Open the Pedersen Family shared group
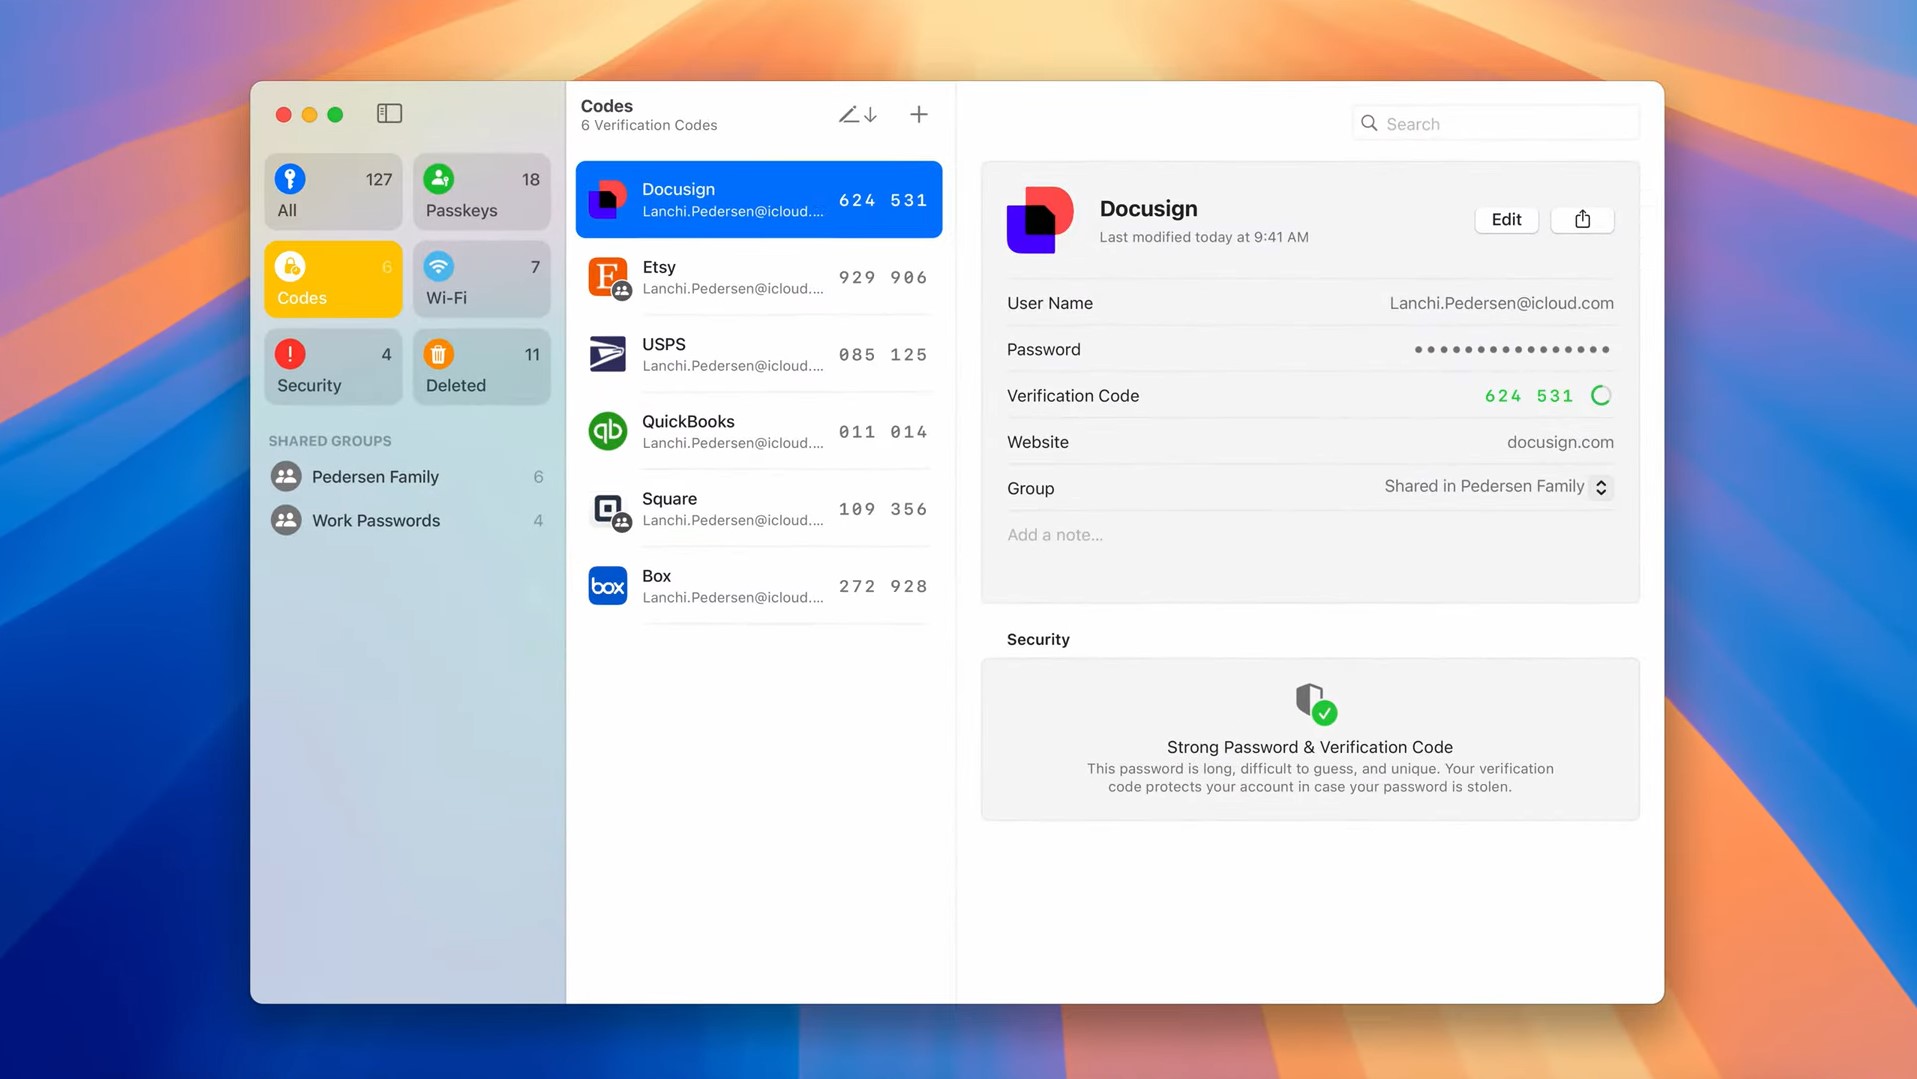Viewport: 1917px width, 1079px height. tap(375, 476)
